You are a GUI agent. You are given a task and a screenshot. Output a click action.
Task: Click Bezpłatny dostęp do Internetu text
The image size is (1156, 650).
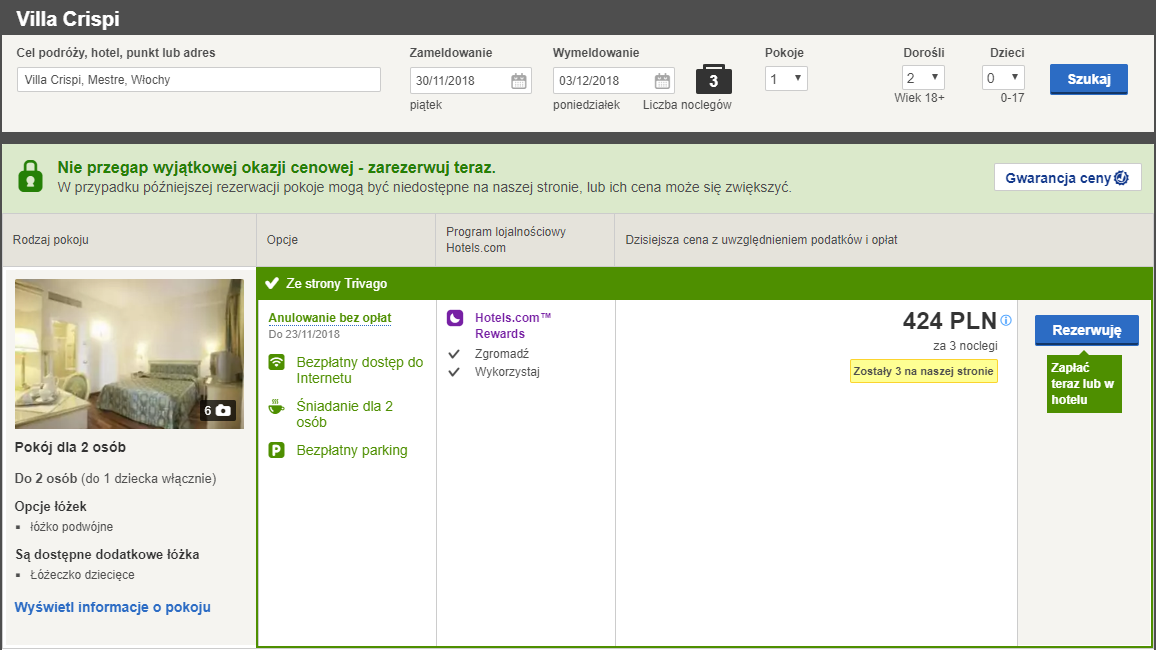click(360, 370)
